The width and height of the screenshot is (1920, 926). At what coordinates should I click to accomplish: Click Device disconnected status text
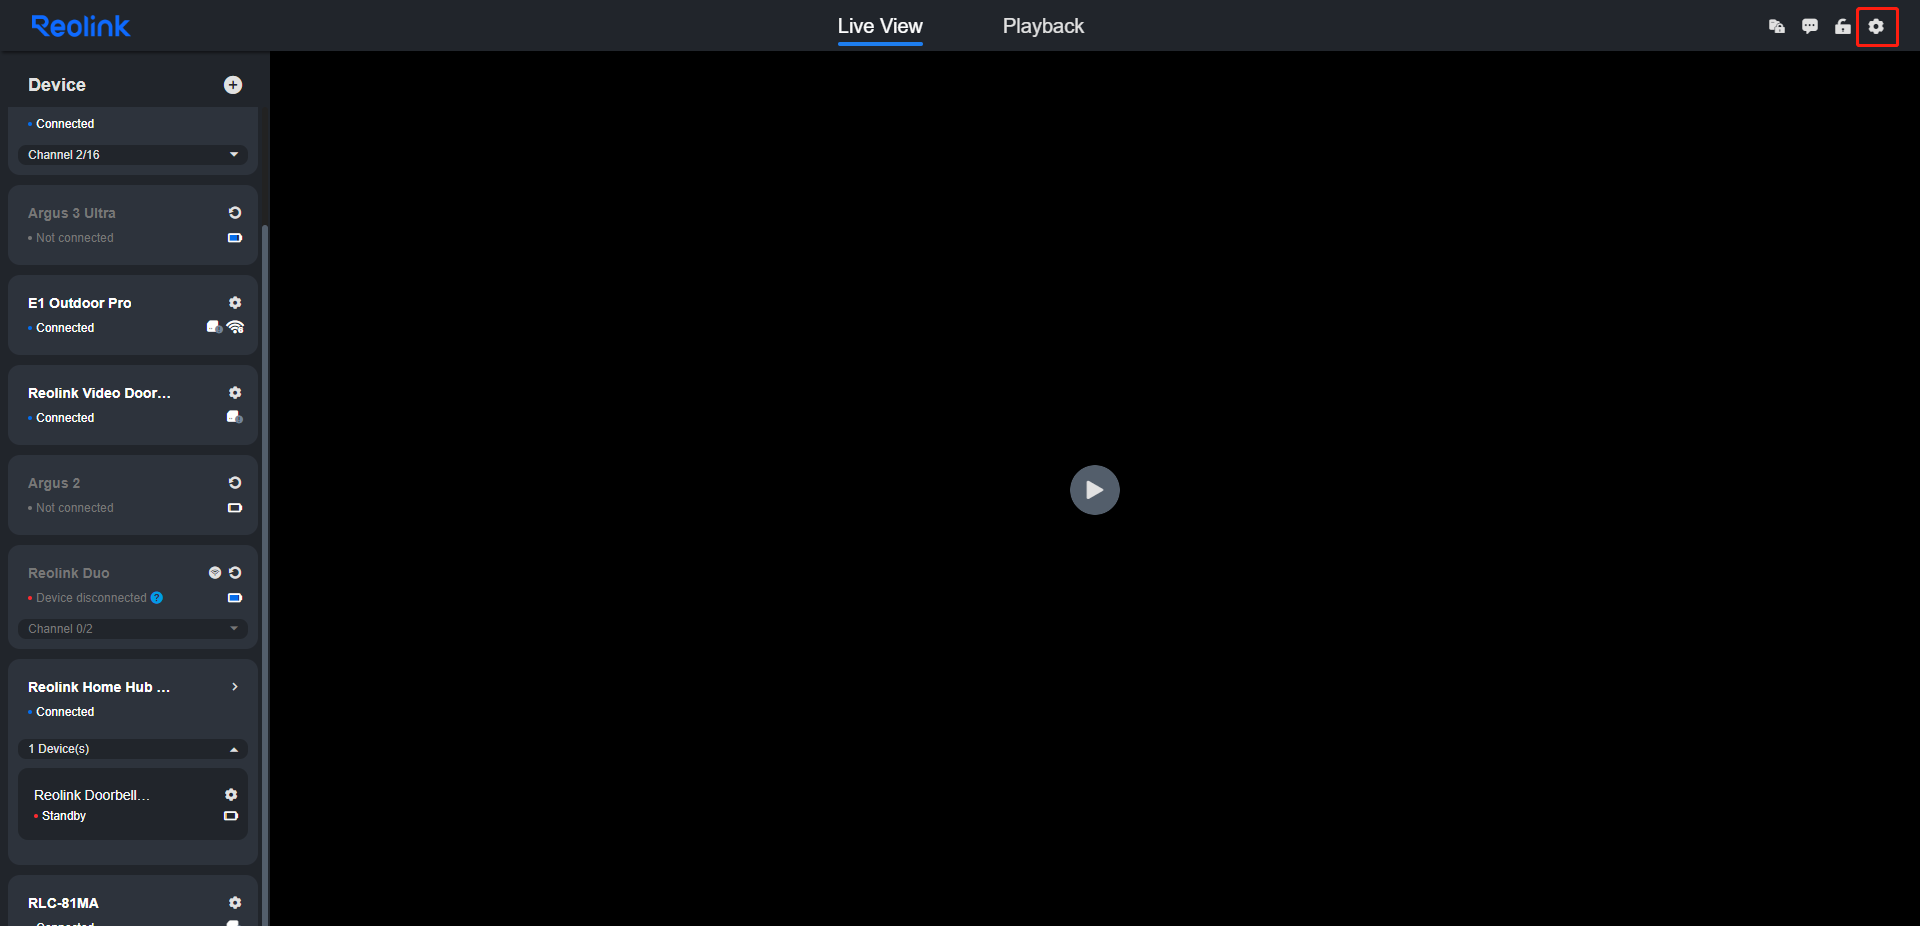click(91, 598)
